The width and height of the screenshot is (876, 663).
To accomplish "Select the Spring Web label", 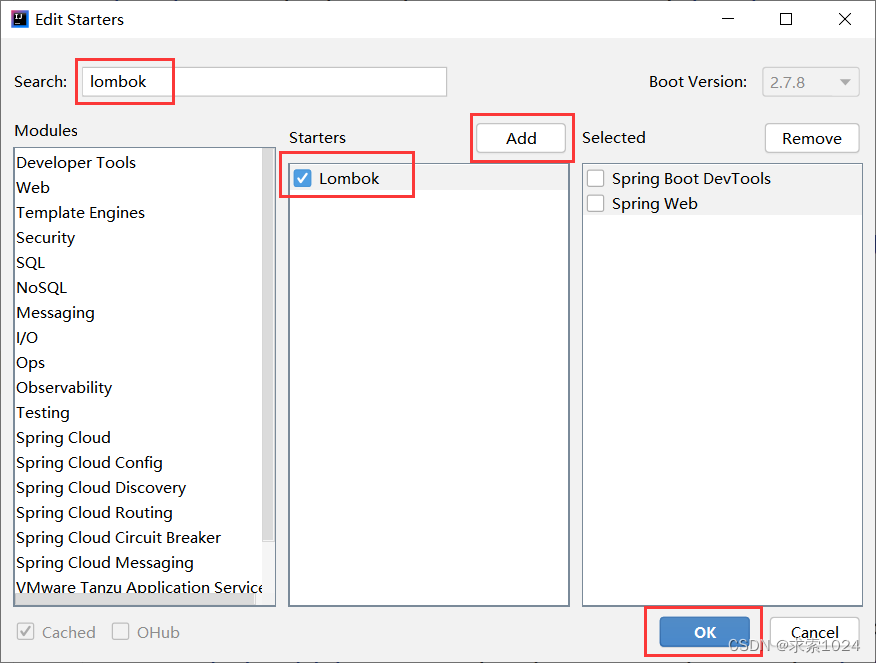I will [654, 203].
